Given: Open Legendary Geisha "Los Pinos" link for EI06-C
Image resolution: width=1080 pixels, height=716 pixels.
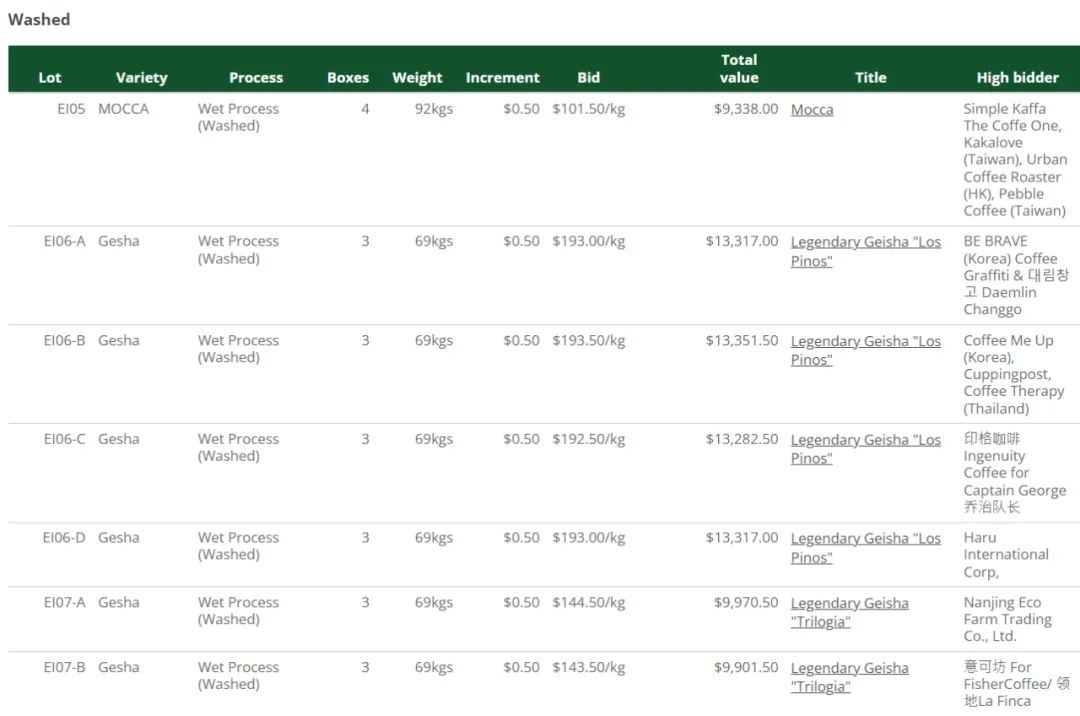Looking at the screenshot, I should [x=866, y=449].
